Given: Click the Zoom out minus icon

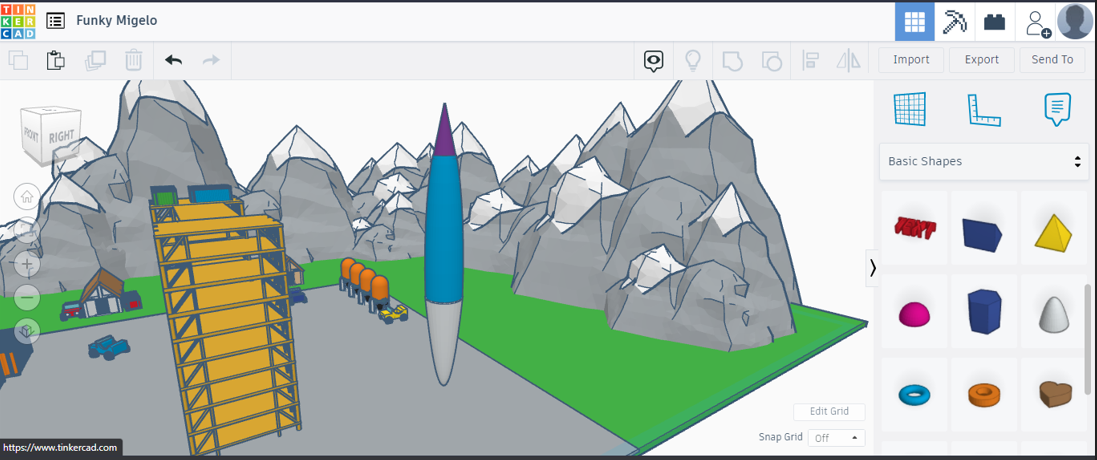Looking at the screenshot, I should pos(27,298).
